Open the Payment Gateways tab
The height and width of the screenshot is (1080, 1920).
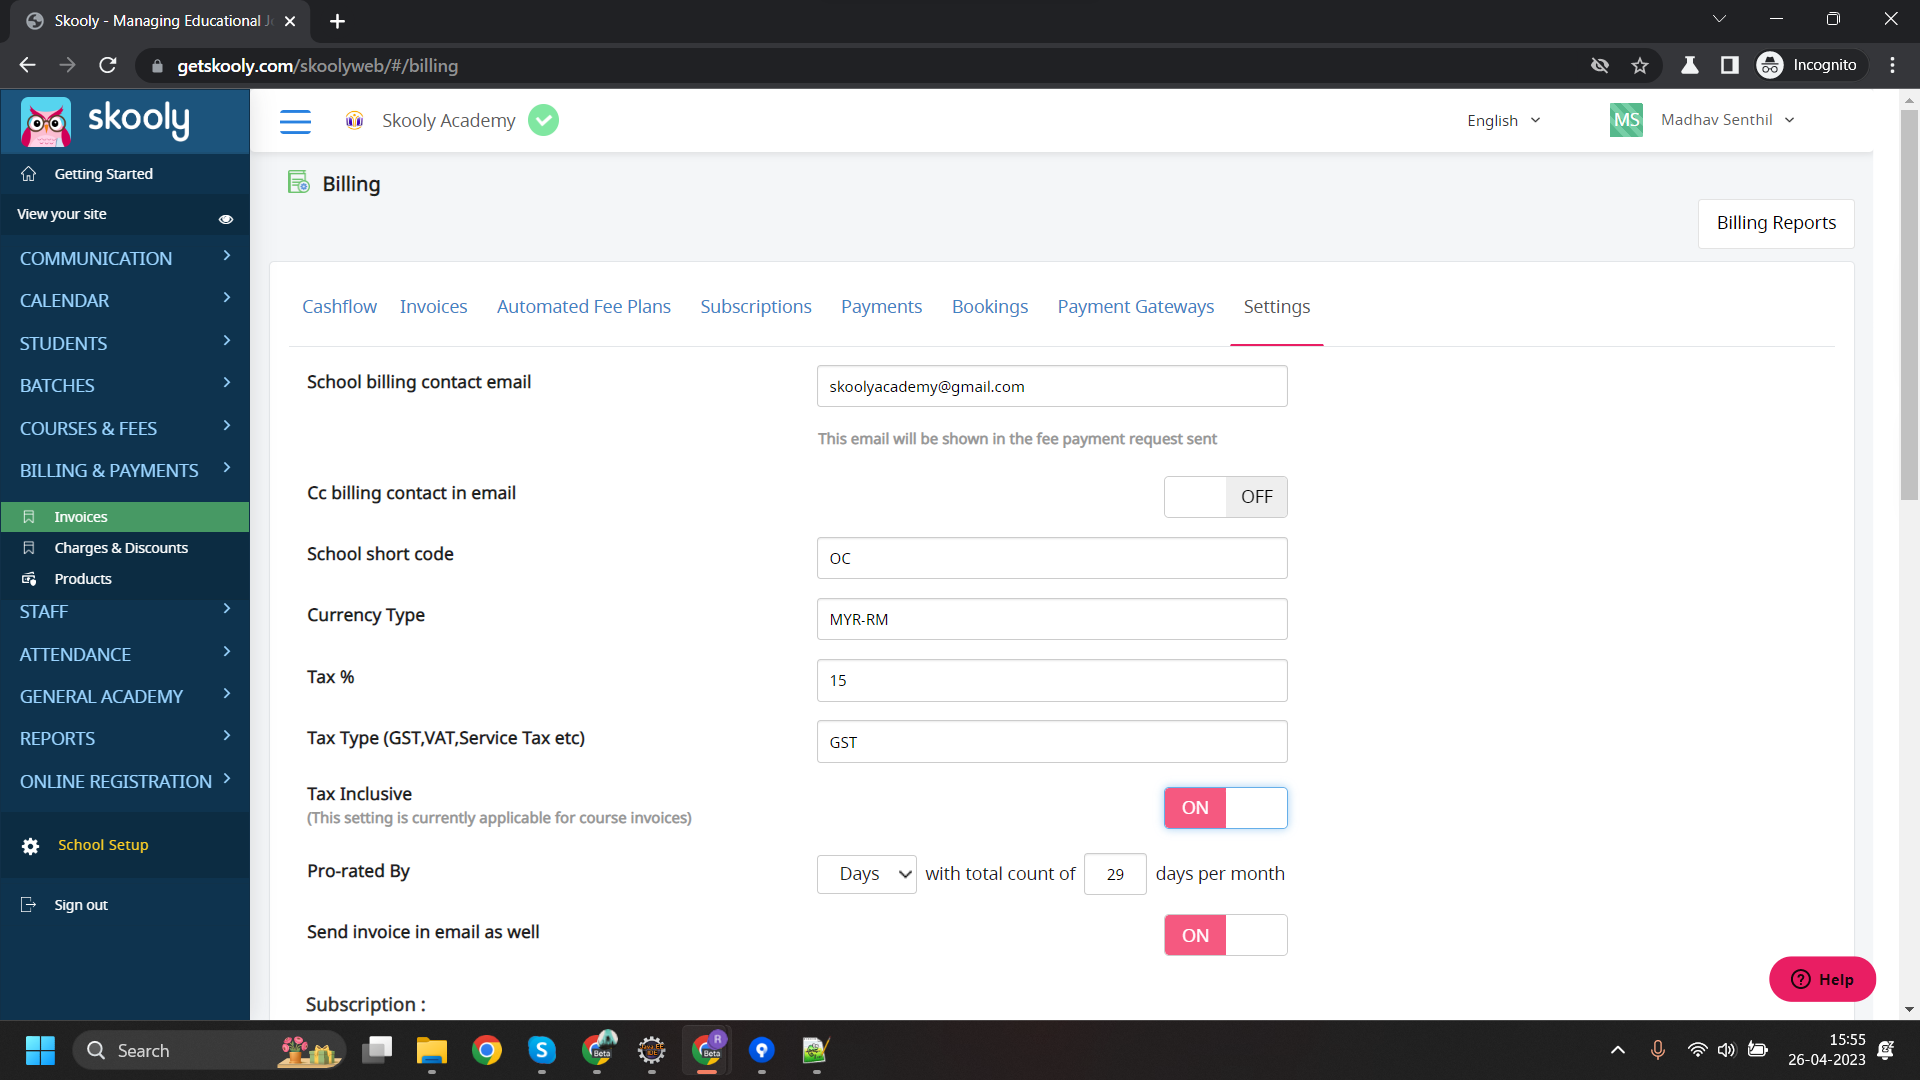[1135, 307]
